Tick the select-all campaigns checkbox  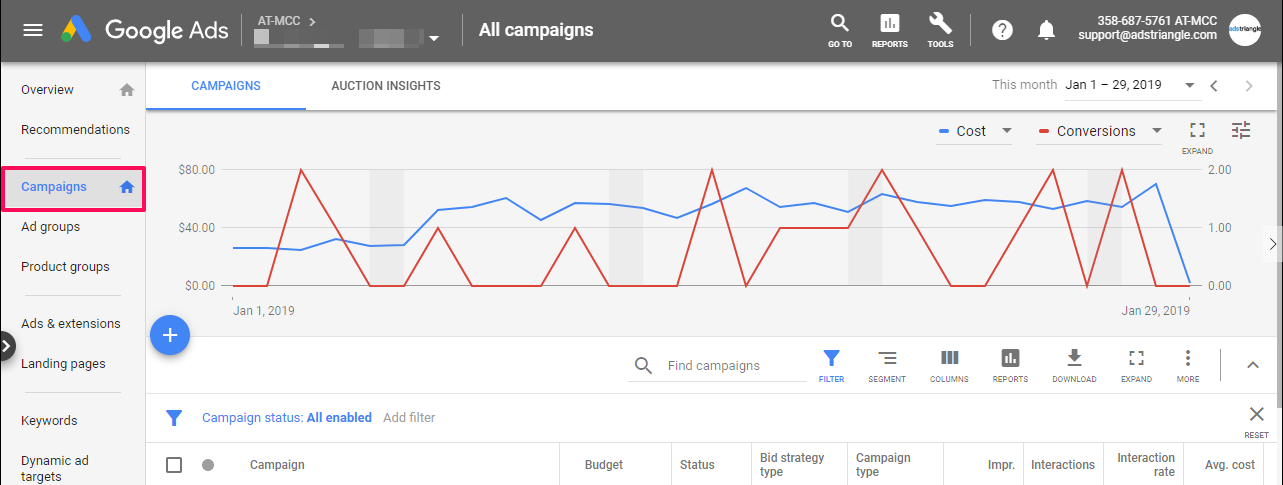coord(174,465)
